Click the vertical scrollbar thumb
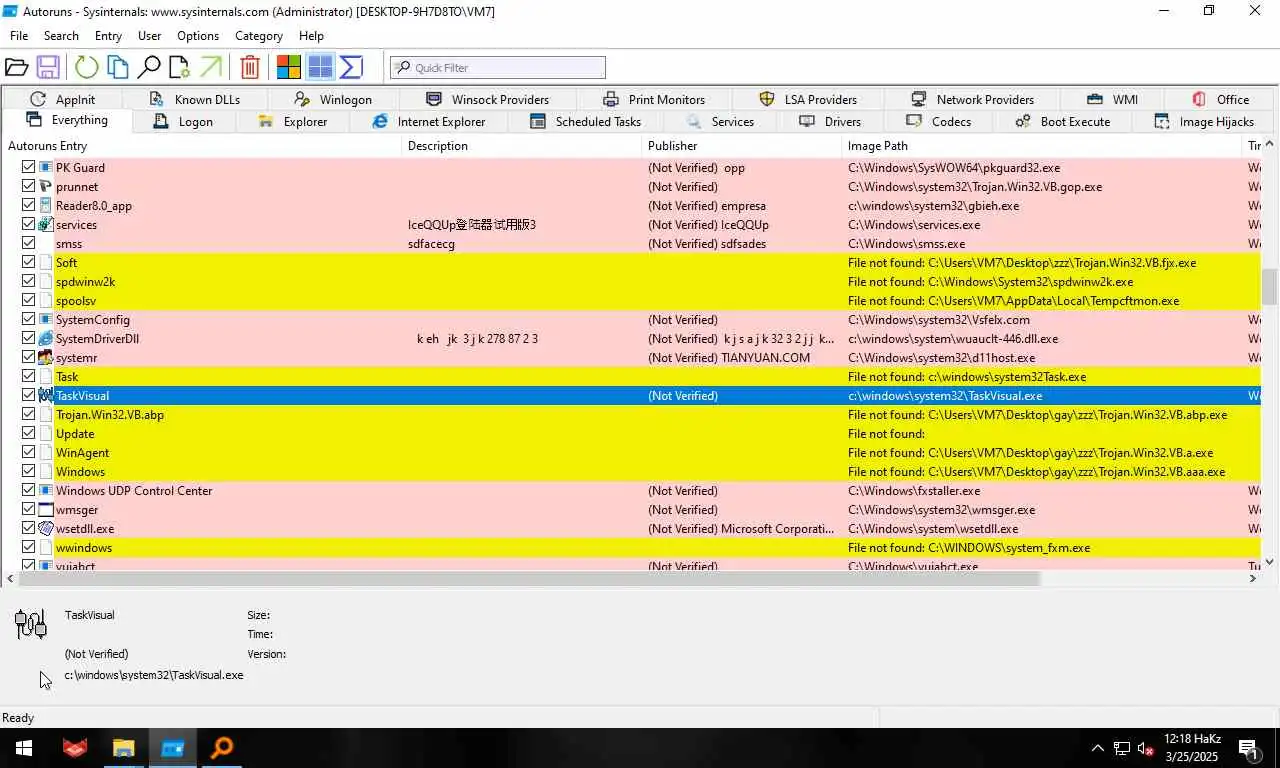Viewport: 1280px width, 768px height. point(1270,287)
